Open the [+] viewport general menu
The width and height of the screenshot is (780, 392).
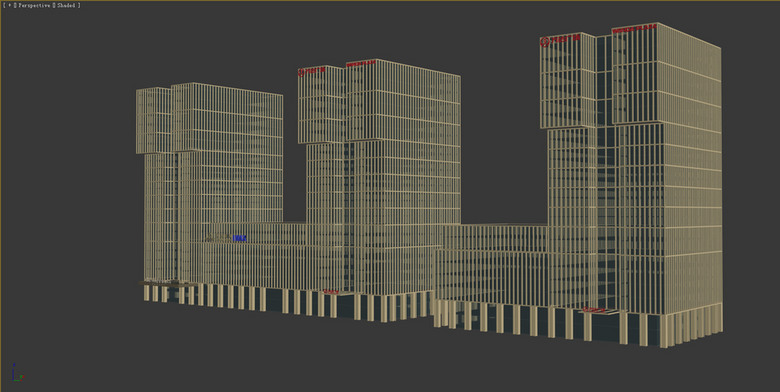point(8,5)
